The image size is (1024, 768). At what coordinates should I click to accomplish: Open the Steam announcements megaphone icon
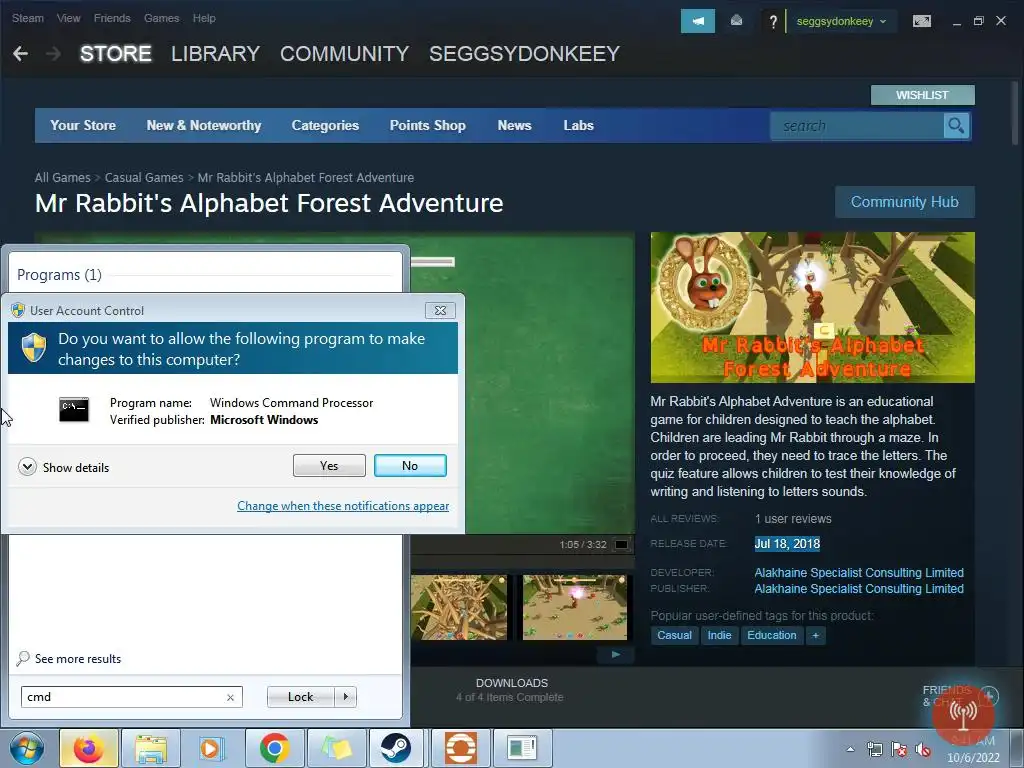[x=697, y=21]
